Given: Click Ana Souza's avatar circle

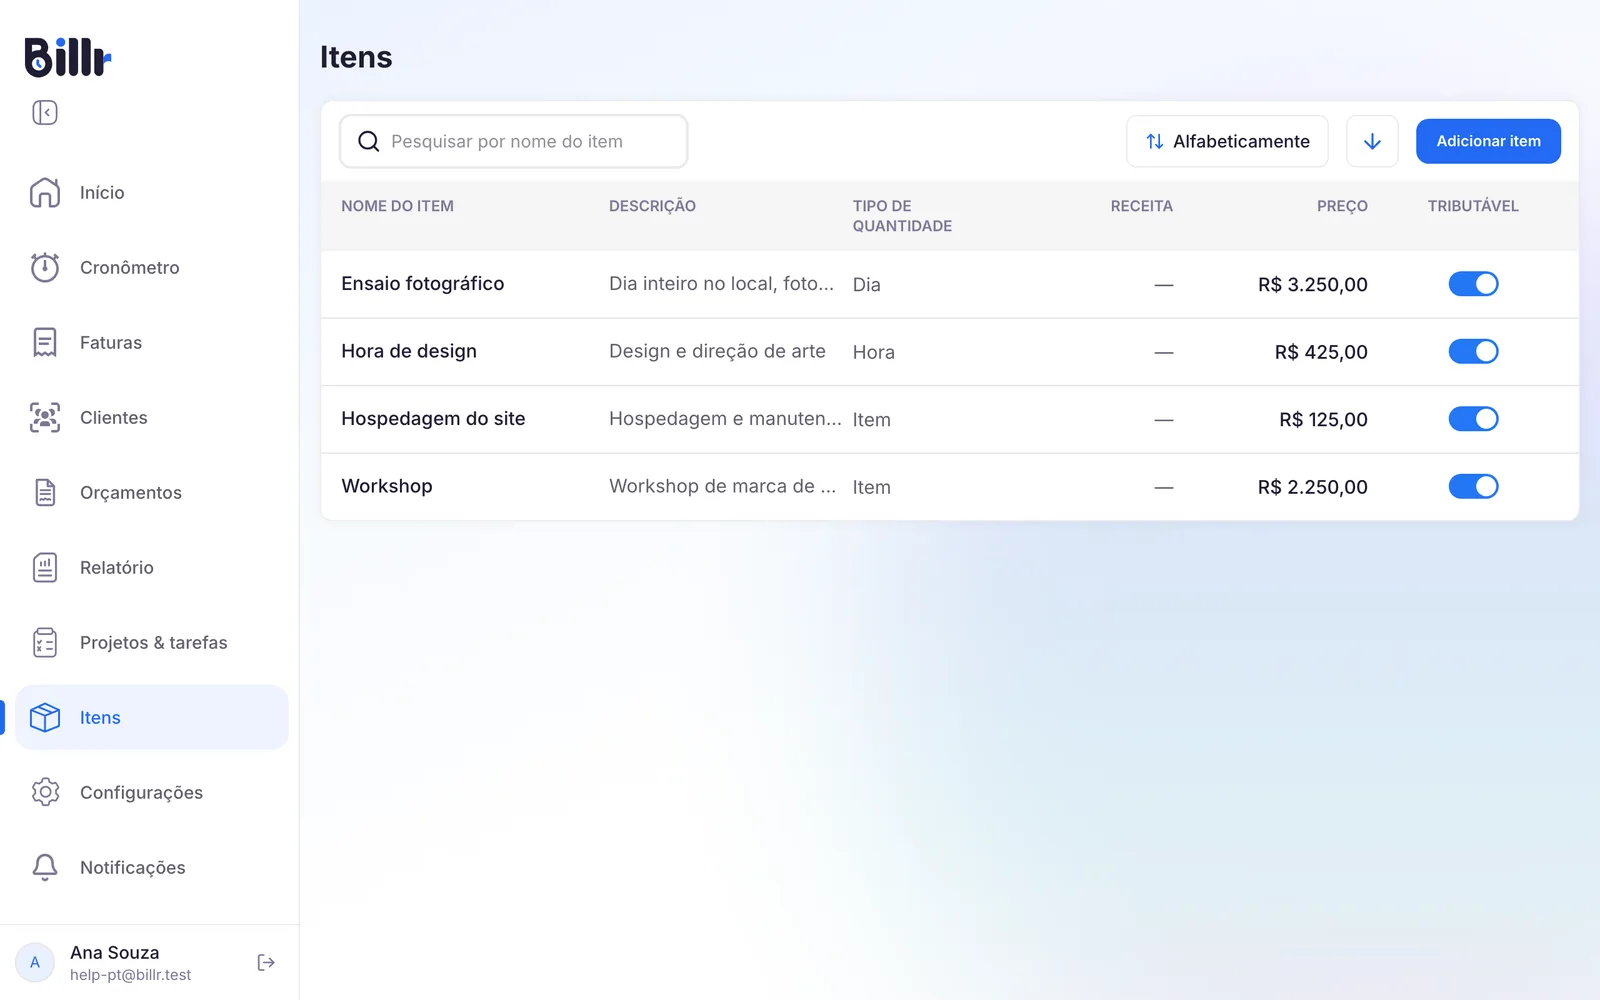Looking at the screenshot, I should pyautogui.click(x=35, y=962).
